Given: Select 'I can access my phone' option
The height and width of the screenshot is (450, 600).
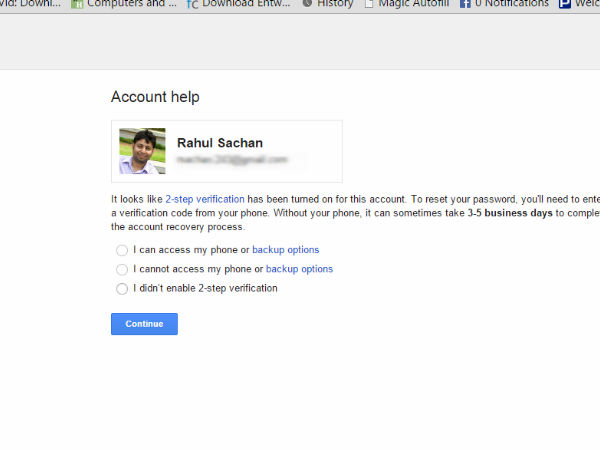Looking at the screenshot, I should [x=122, y=250].
